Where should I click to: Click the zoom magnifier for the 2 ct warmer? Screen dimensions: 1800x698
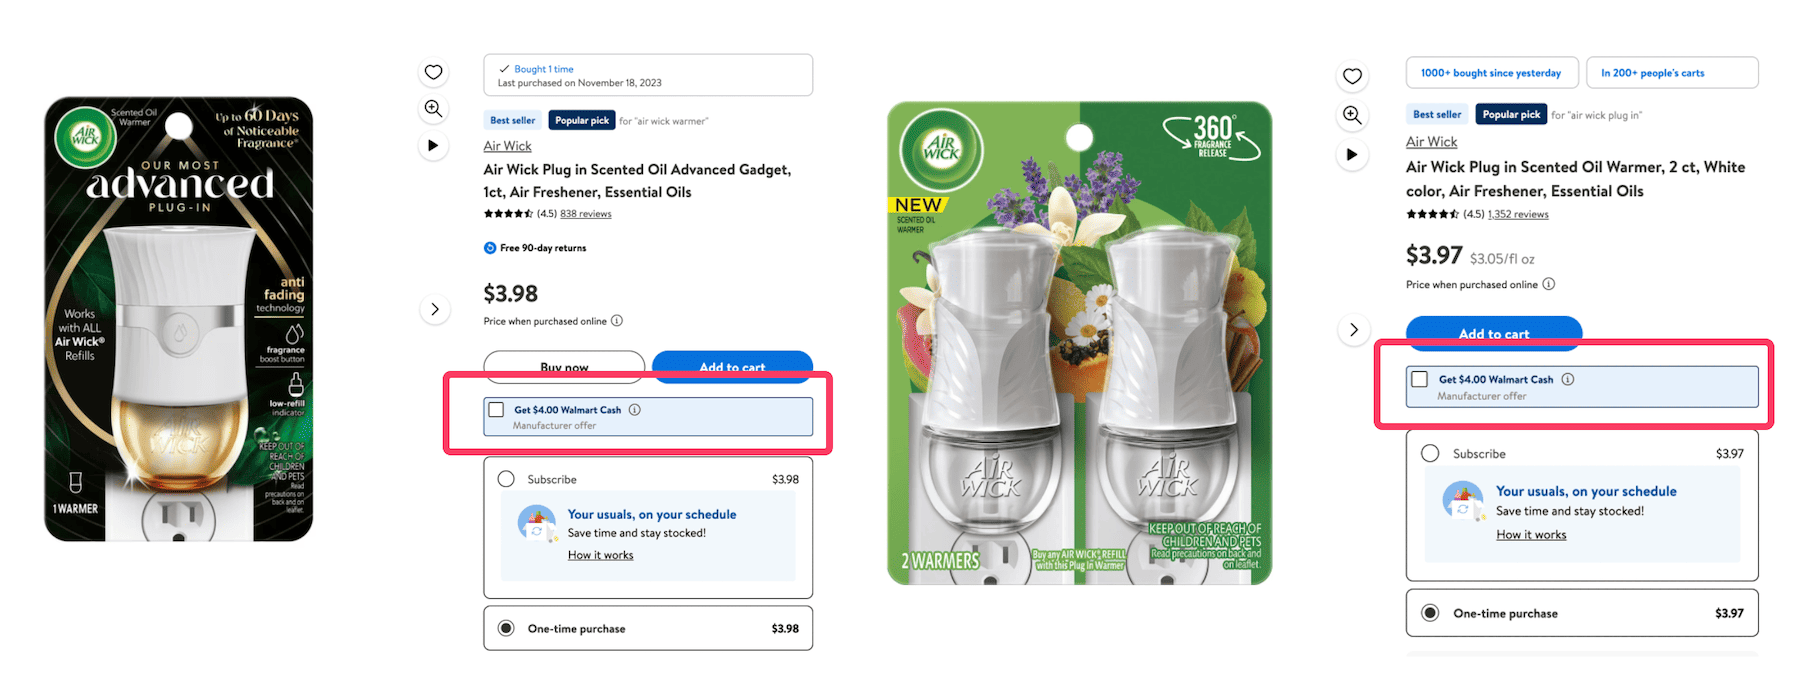click(1352, 115)
